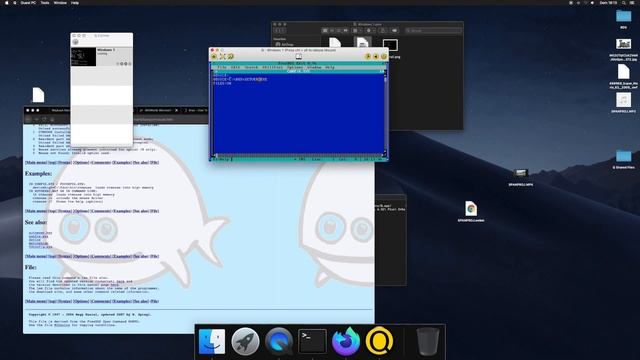Click round toolbar icon in machine list window

[76, 42]
